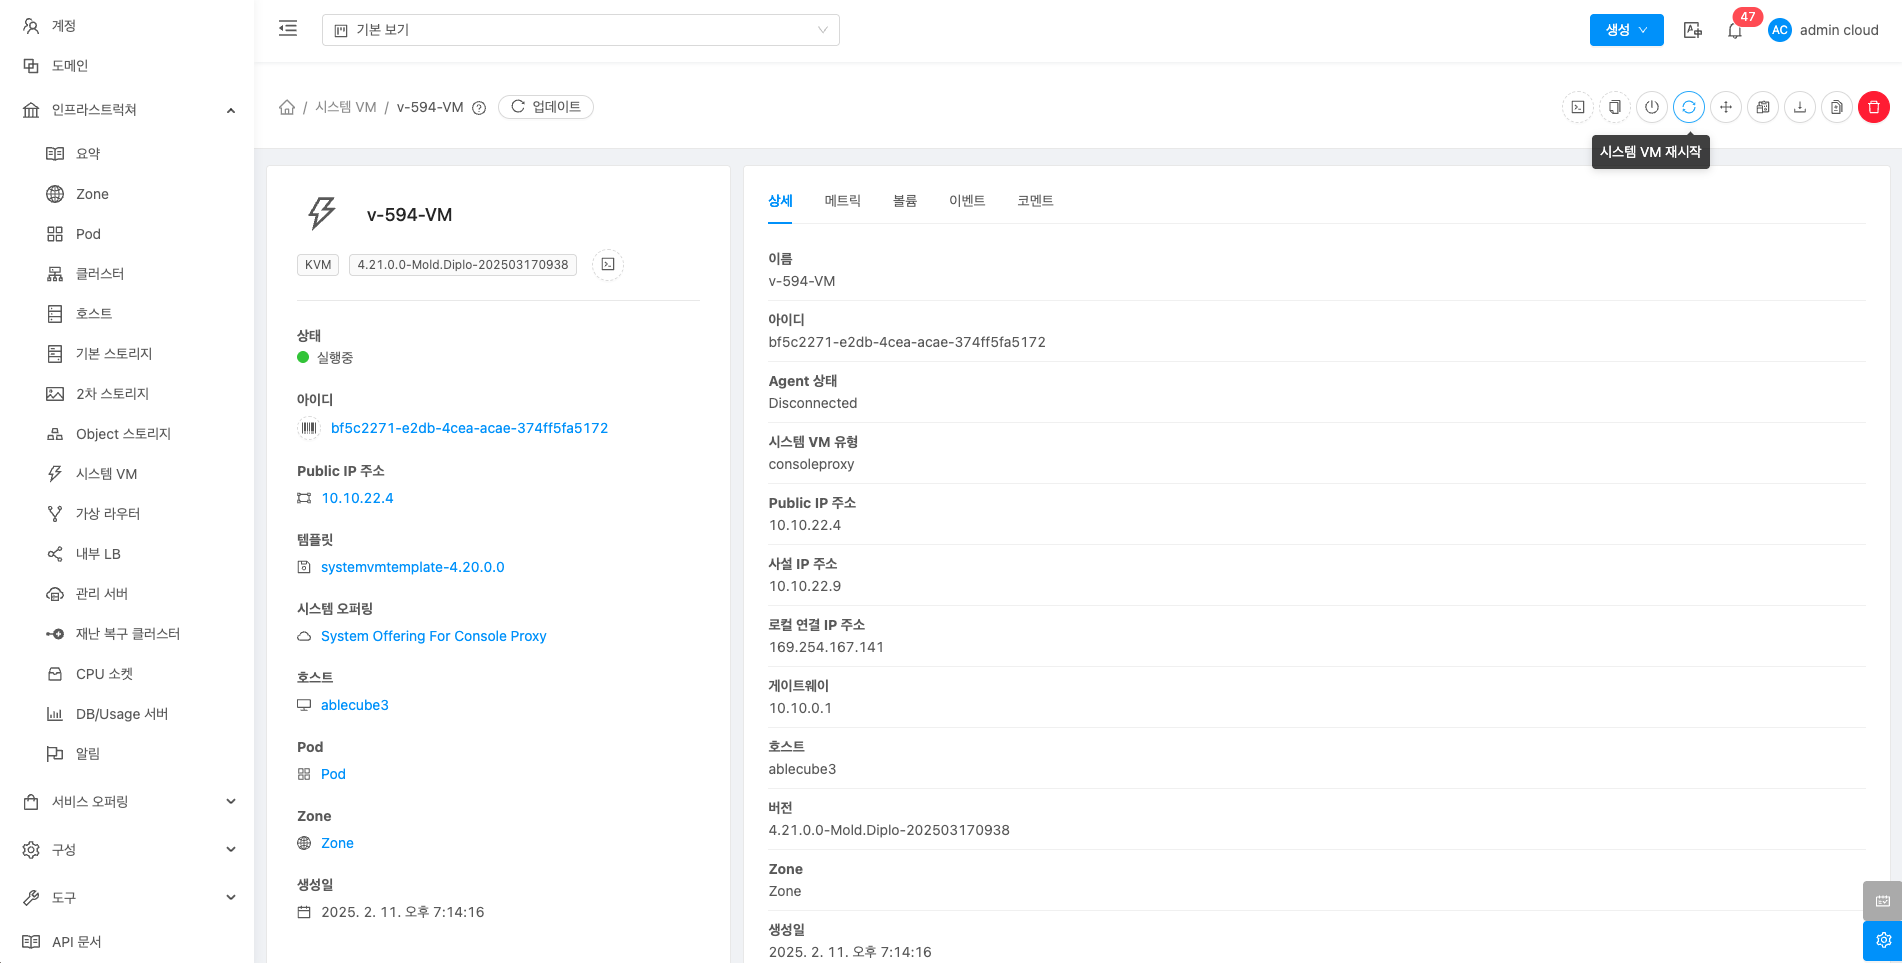The height and width of the screenshot is (963, 1902).
Task: Click the console icon beside version tag
Action: (x=607, y=265)
